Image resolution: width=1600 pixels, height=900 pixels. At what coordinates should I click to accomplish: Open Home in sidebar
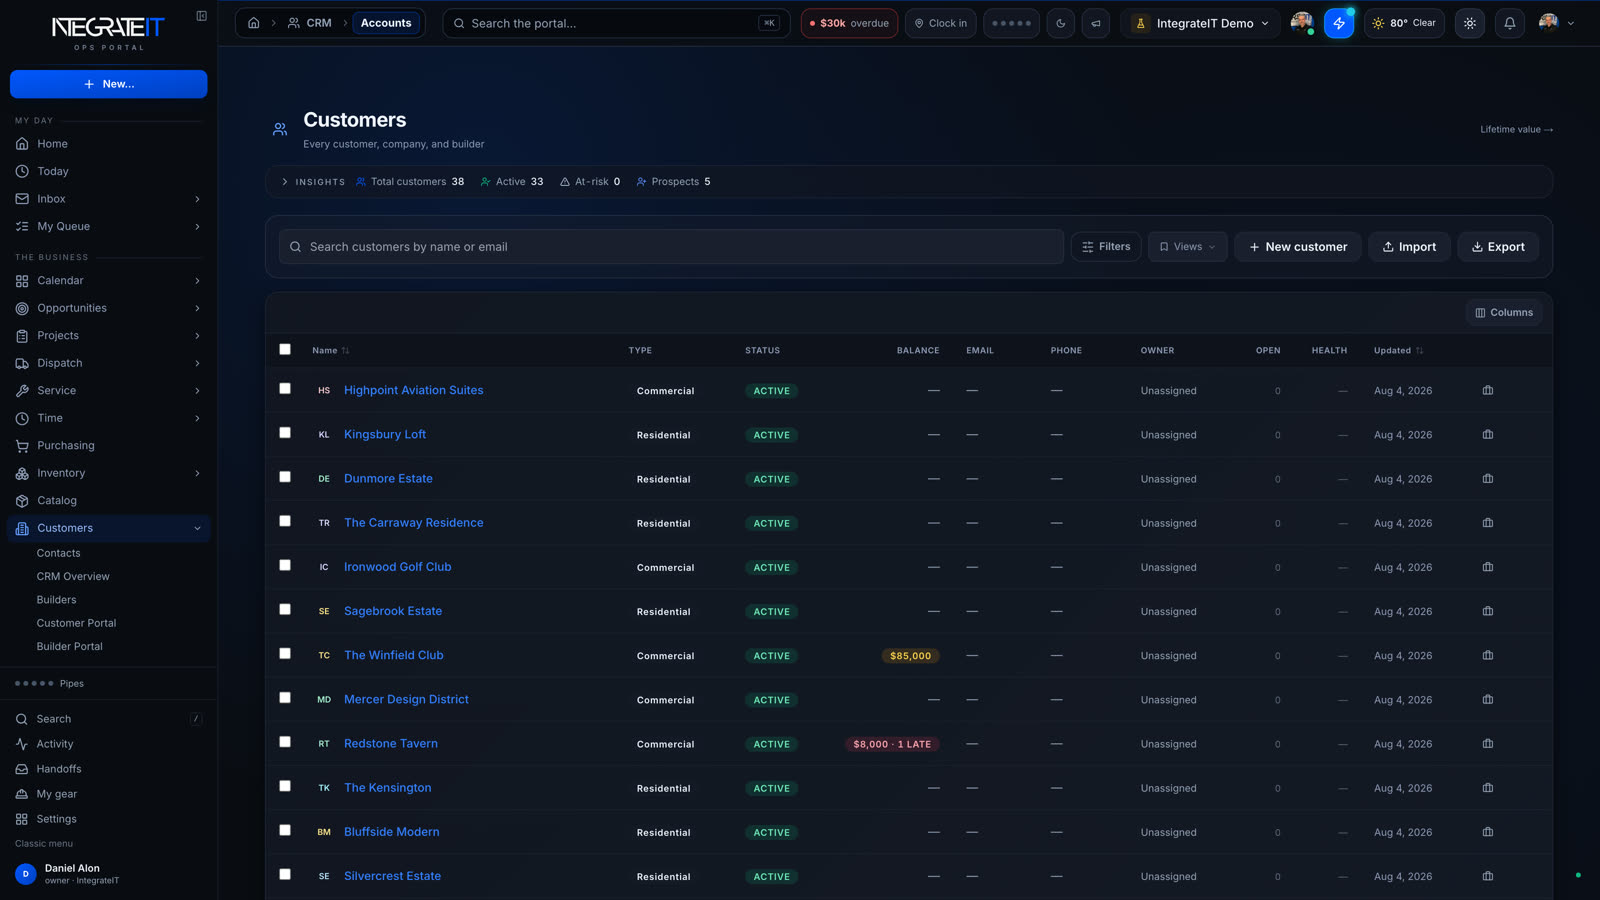[x=108, y=144]
